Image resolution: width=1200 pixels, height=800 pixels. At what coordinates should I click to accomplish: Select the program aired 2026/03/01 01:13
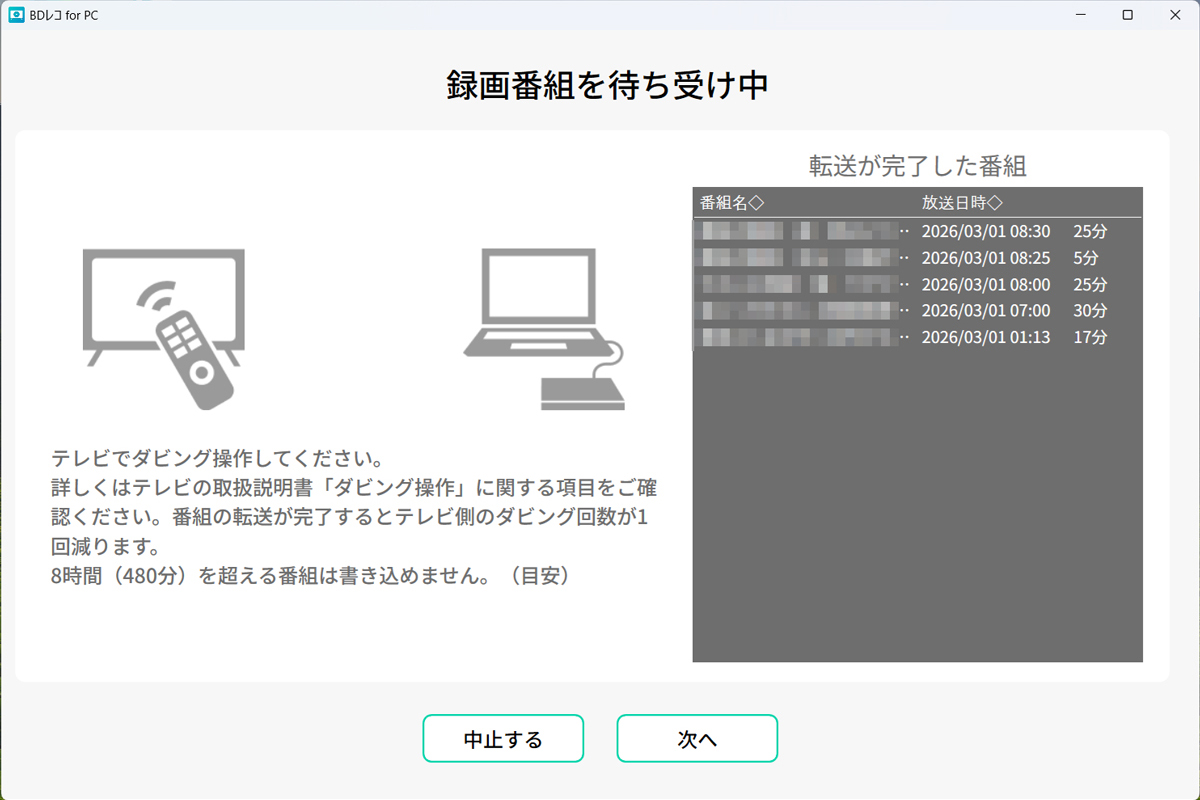click(x=917, y=337)
